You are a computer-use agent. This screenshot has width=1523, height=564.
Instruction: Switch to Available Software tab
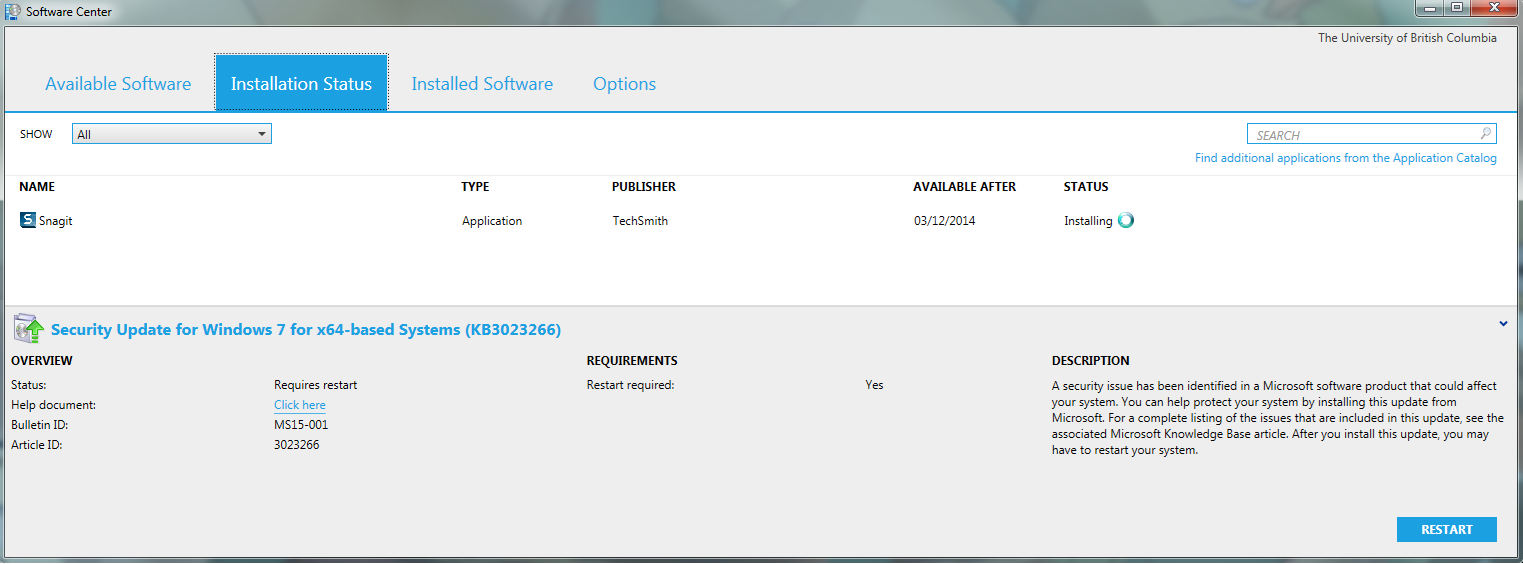tap(118, 84)
